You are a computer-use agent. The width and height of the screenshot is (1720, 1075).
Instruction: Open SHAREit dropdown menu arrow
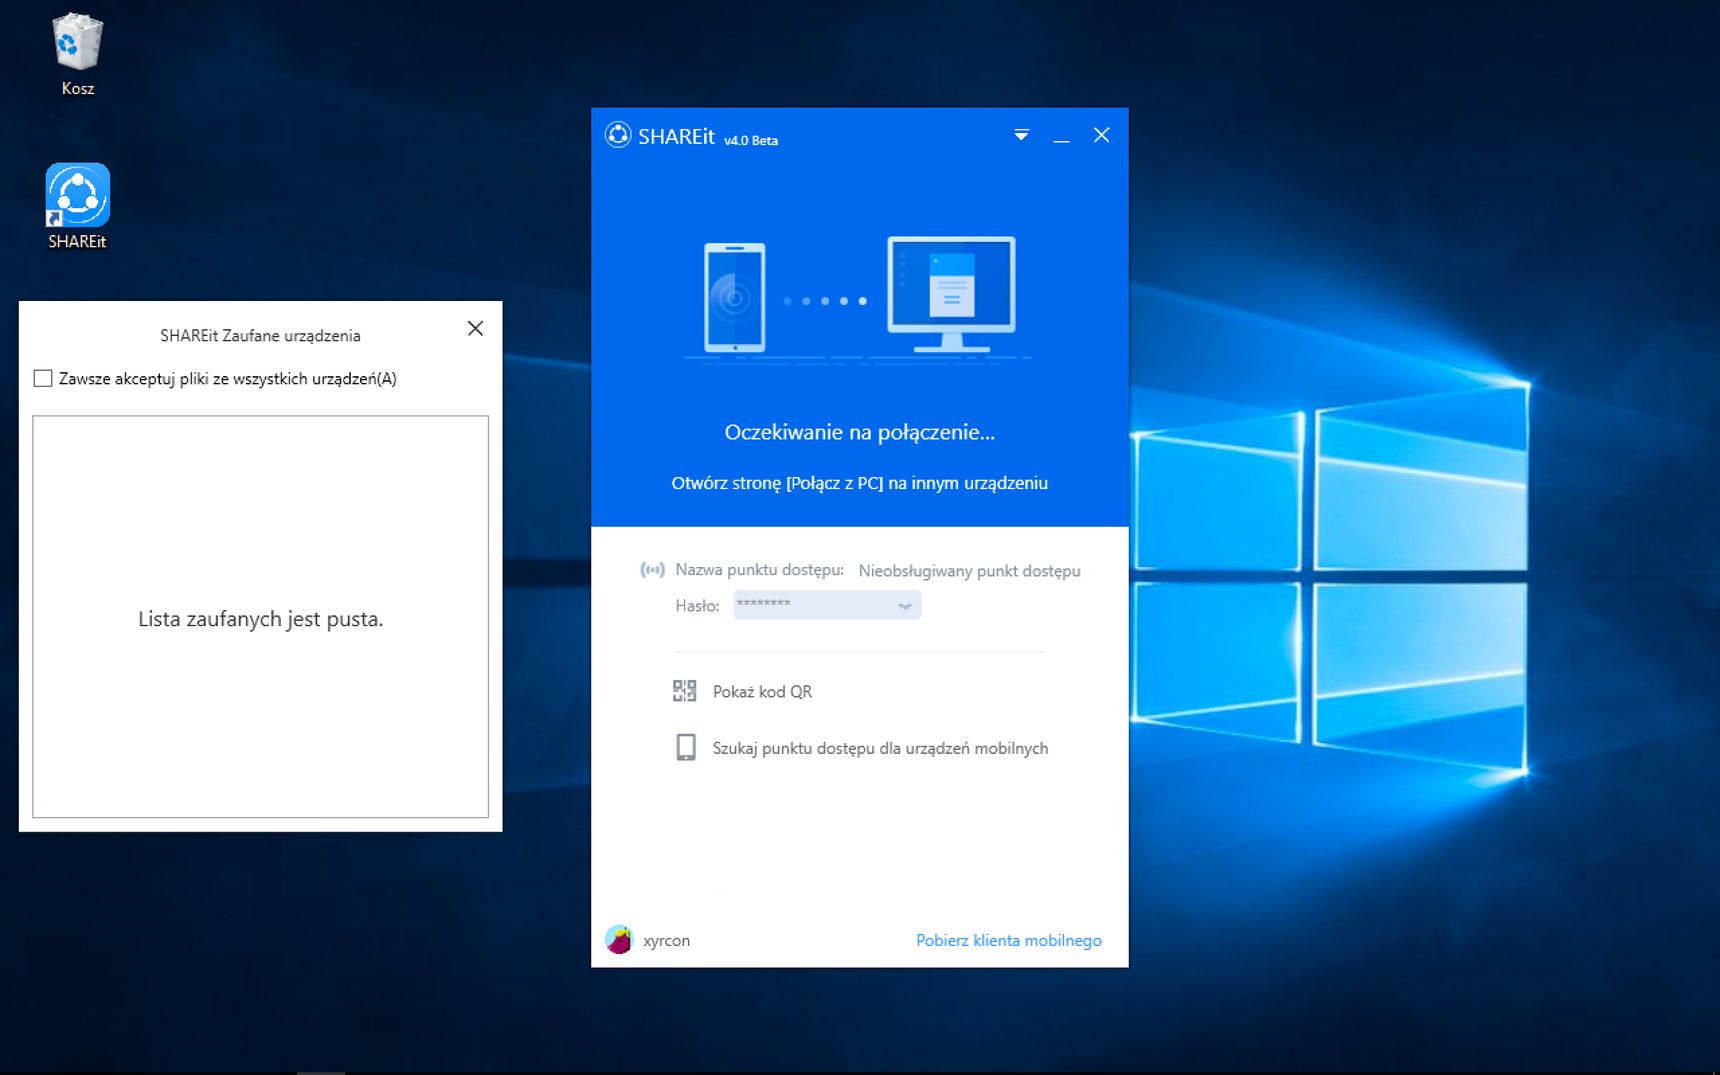pyautogui.click(x=1021, y=135)
